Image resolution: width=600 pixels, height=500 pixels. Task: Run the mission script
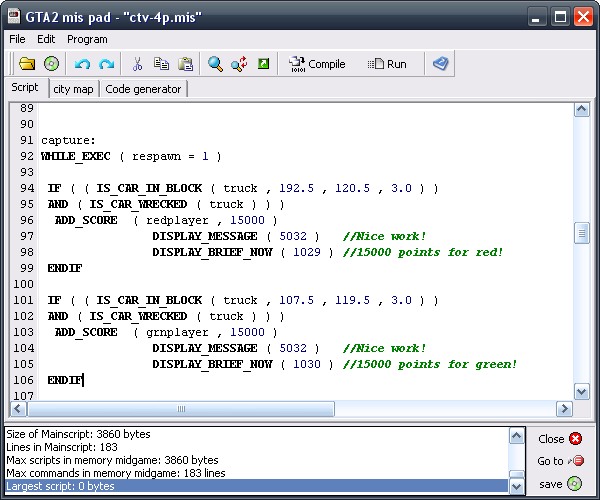387,64
